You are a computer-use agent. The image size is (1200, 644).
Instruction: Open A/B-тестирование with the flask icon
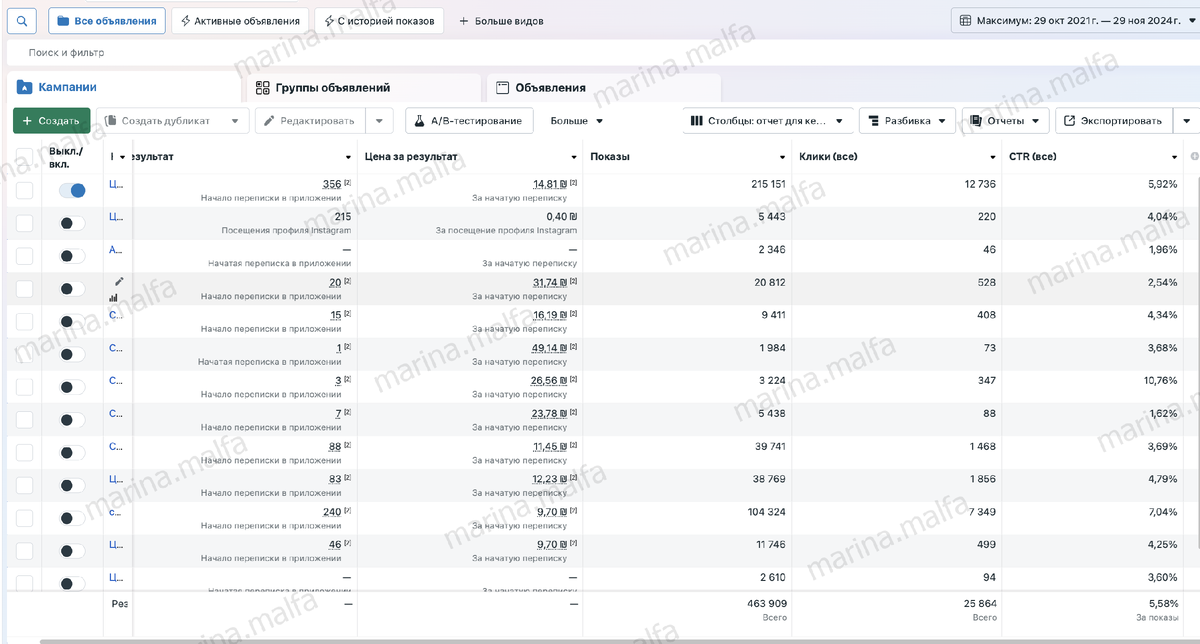tap(470, 121)
